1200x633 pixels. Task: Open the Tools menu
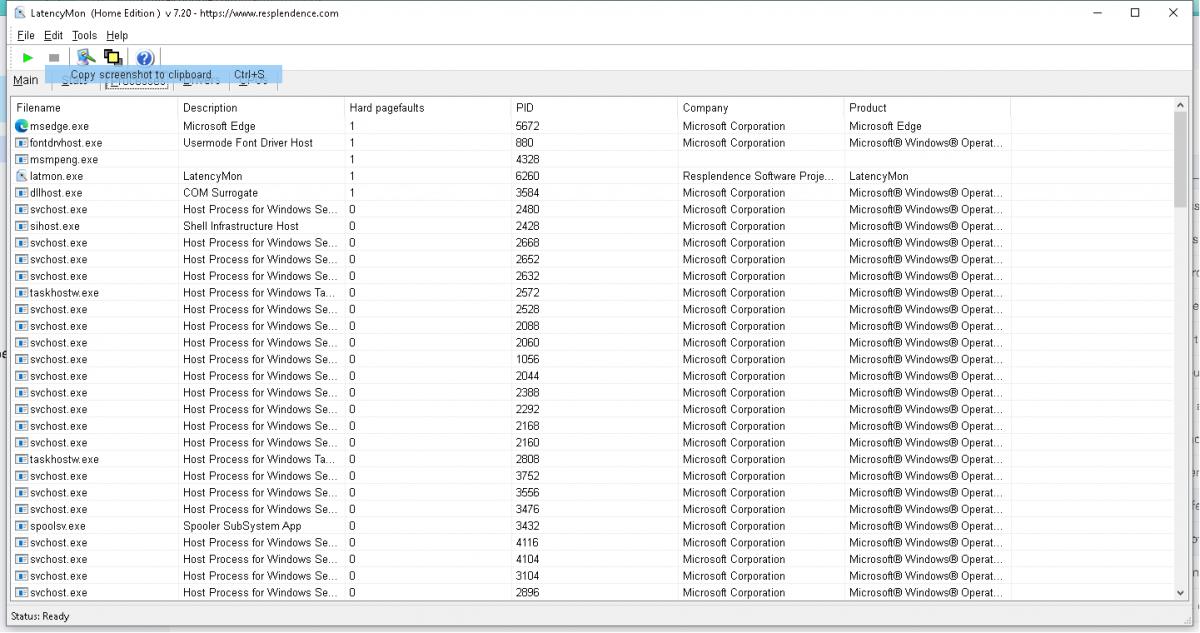point(84,35)
